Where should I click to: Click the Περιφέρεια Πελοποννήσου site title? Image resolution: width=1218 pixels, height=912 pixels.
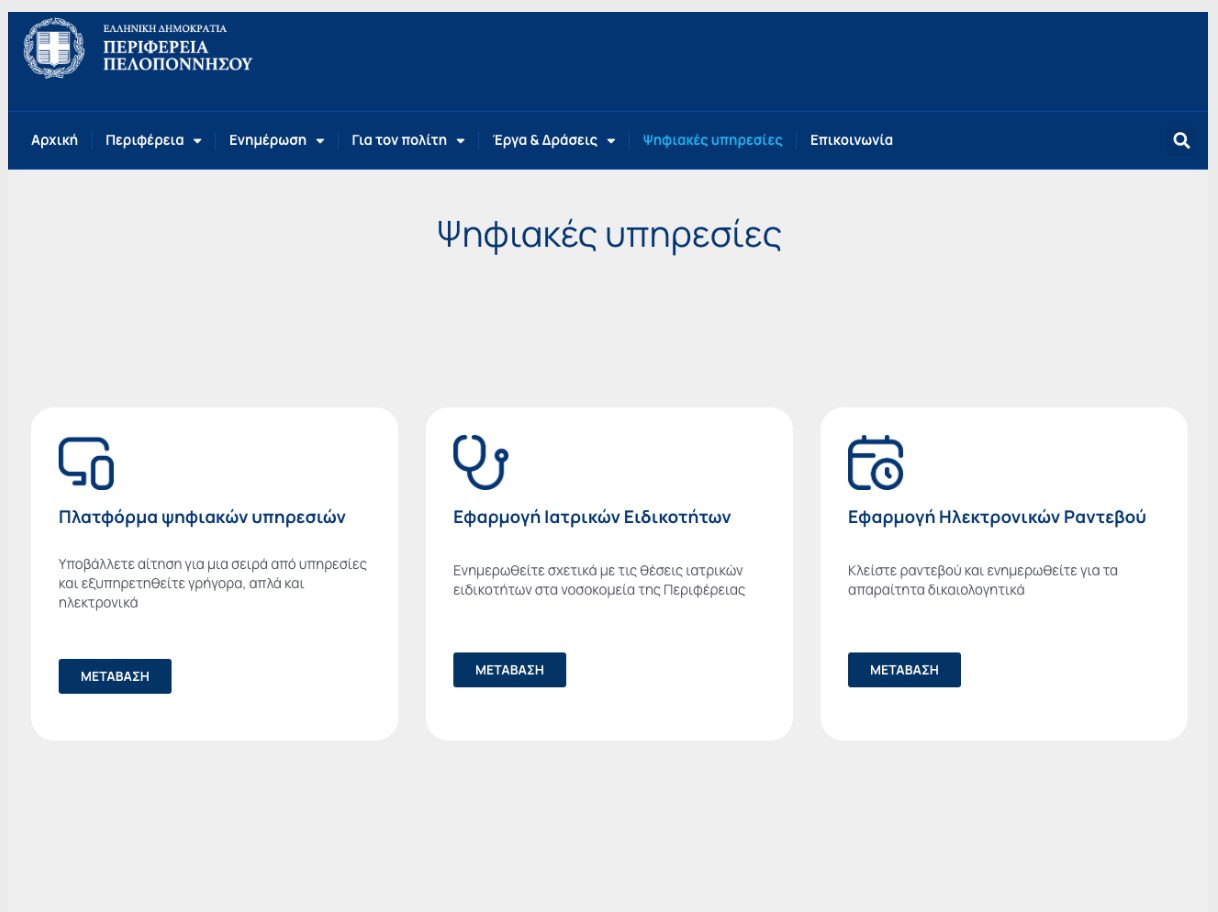177,55
